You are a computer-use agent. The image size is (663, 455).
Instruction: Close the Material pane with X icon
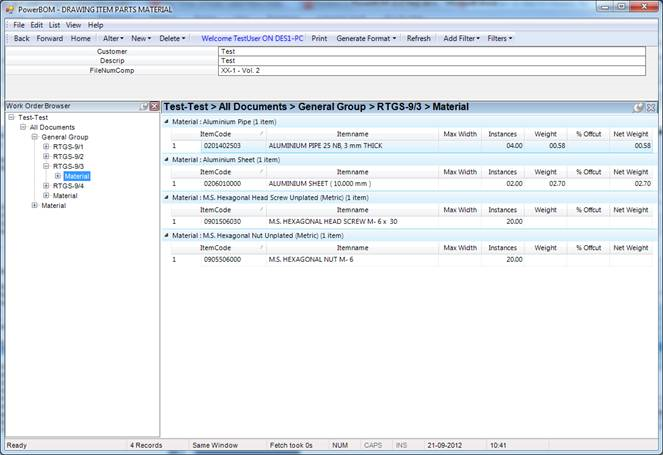coord(651,107)
